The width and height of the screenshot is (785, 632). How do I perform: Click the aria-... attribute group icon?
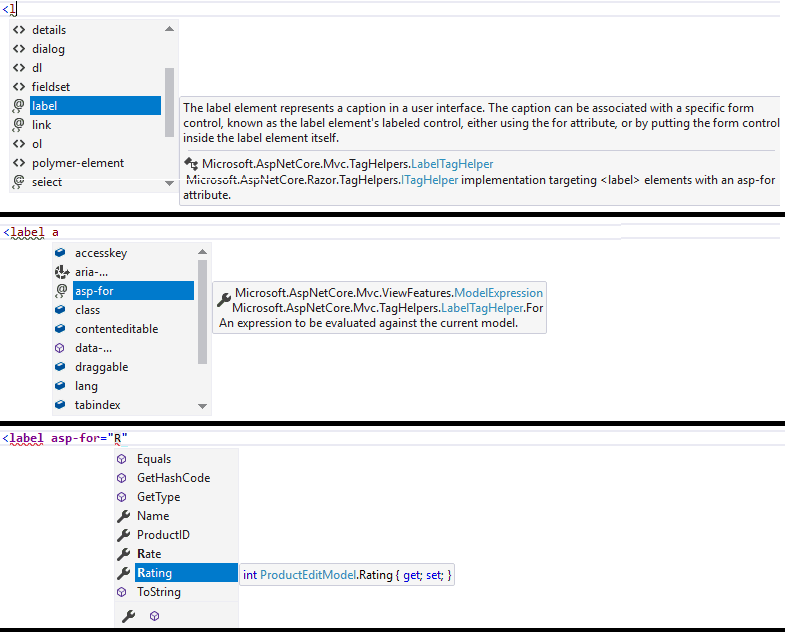[x=60, y=272]
